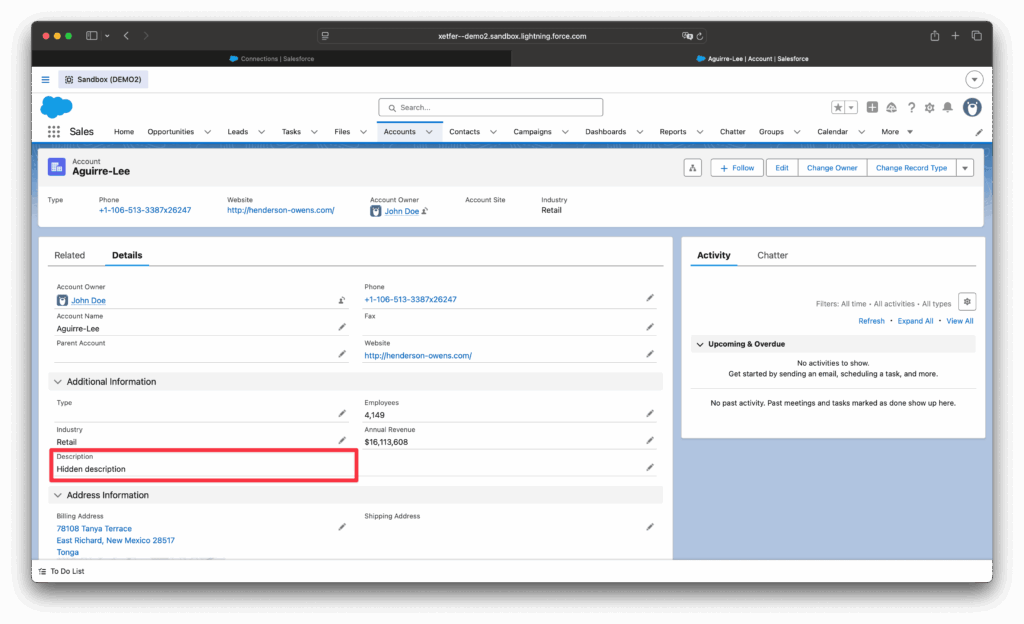The height and width of the screenshot is (624, 1024).
Task: Expand the Accounts nav dropdown chevron
Action: click(429, 132)
